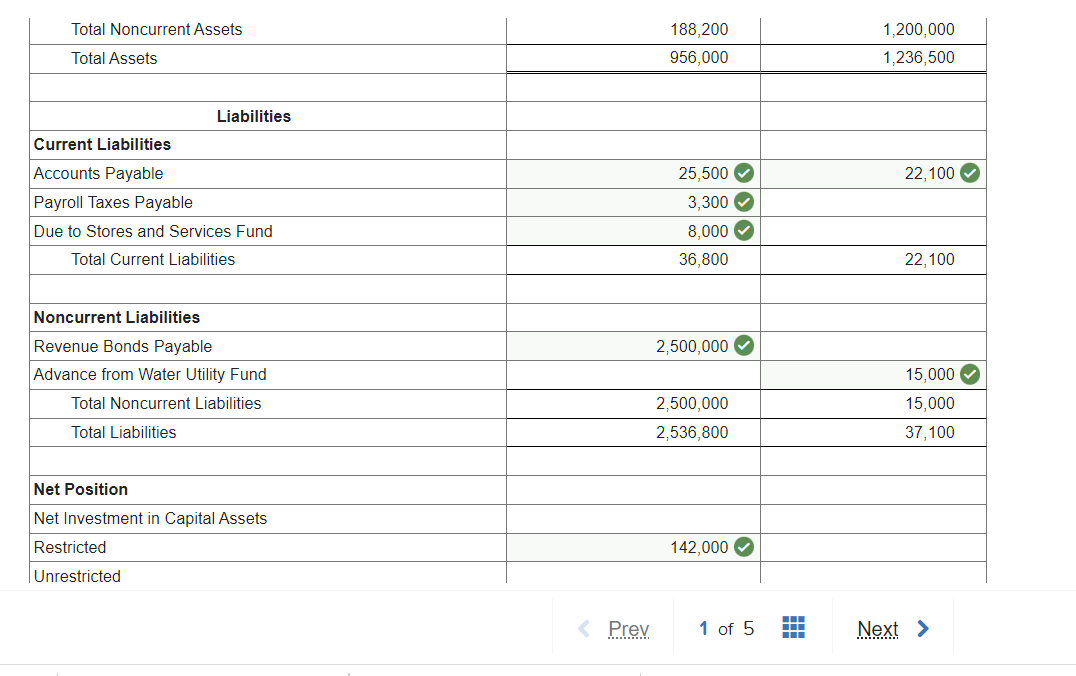
Task: Click the left chevron before Prev
Action: point(583,628)
